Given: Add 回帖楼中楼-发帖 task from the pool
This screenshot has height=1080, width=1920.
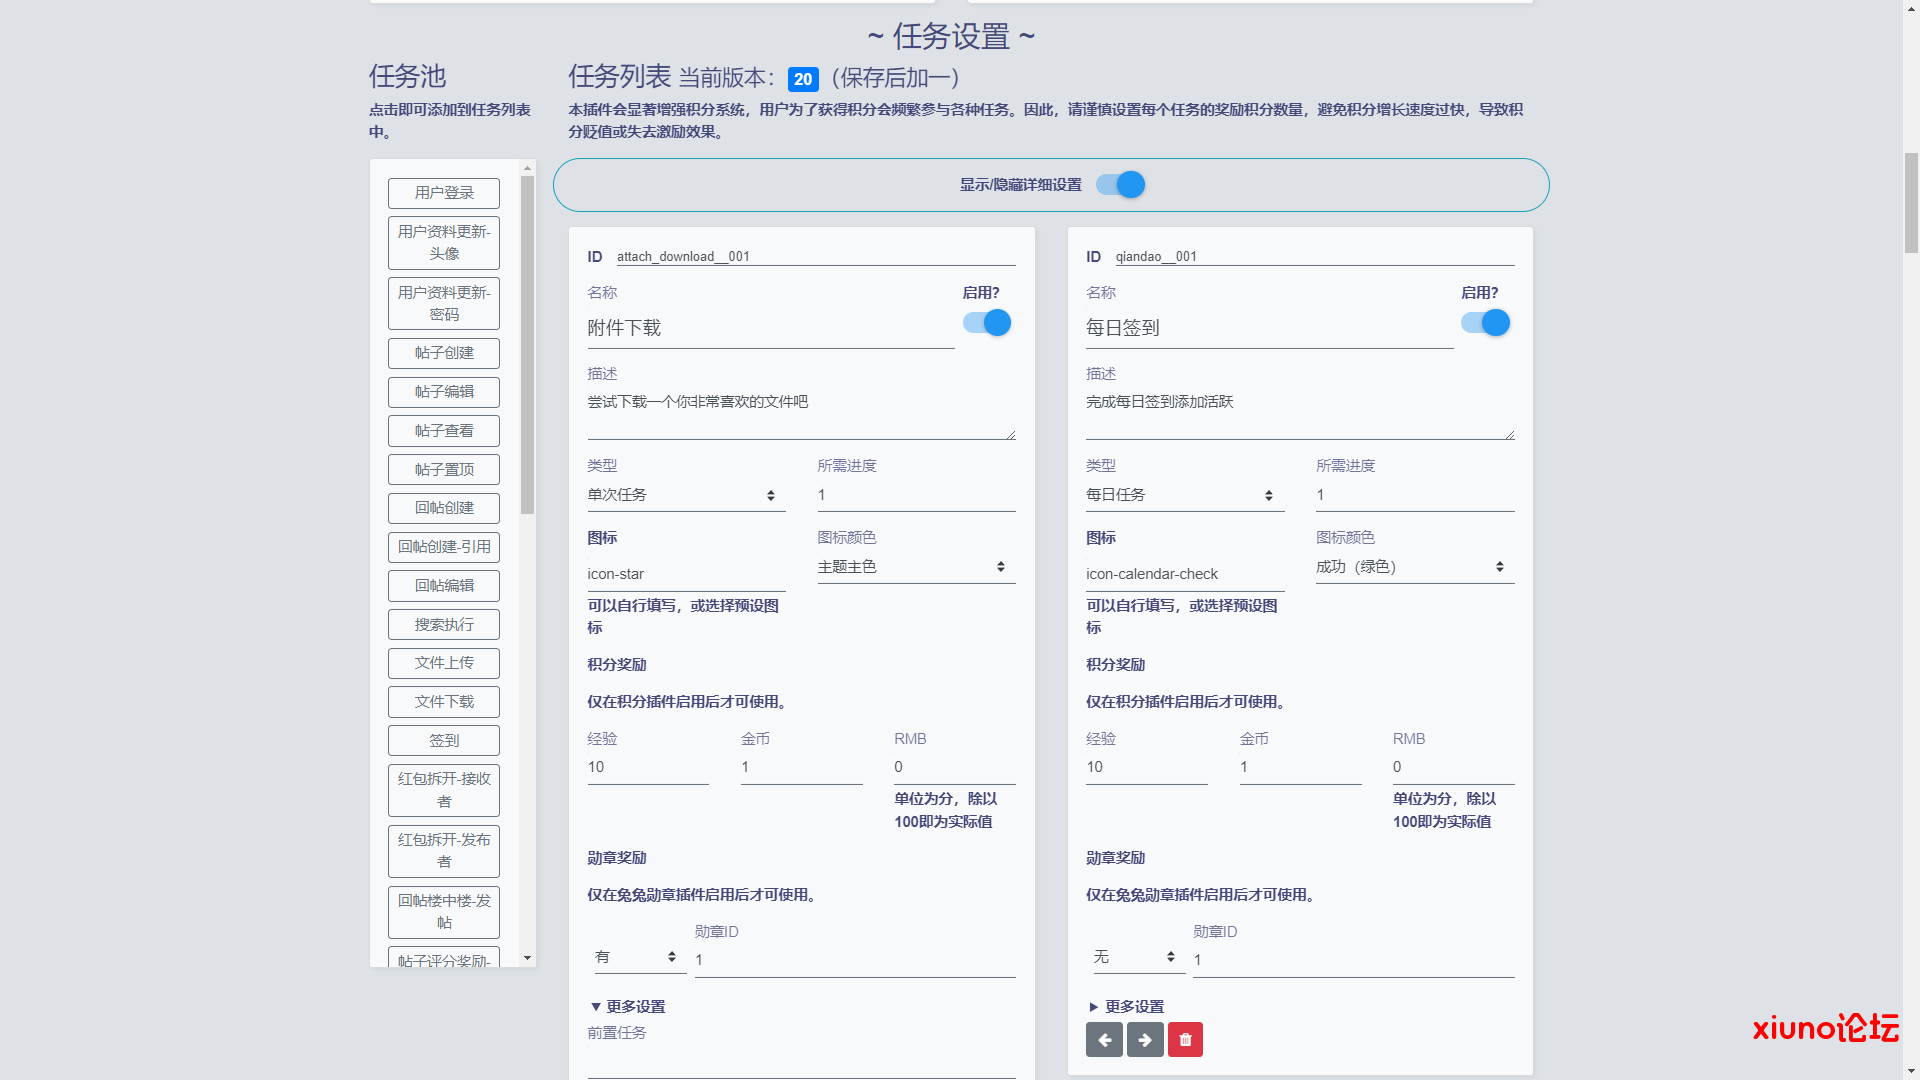Looking at the screenshot, I should click(444, 912).
